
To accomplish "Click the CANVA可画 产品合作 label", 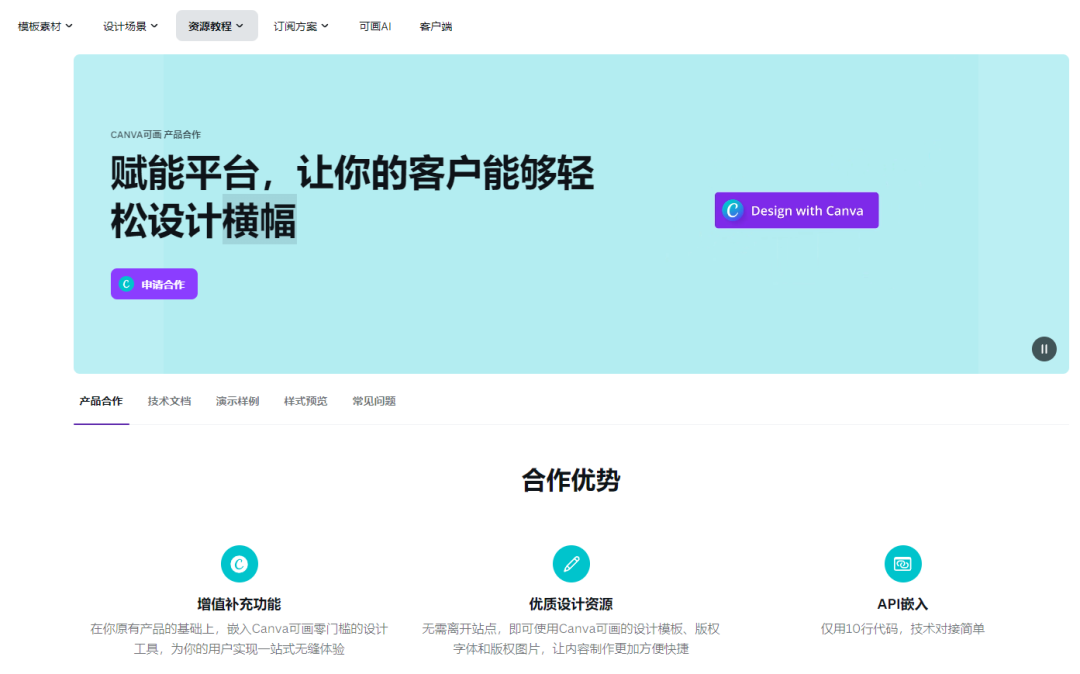I will click(x=156, y=134).
